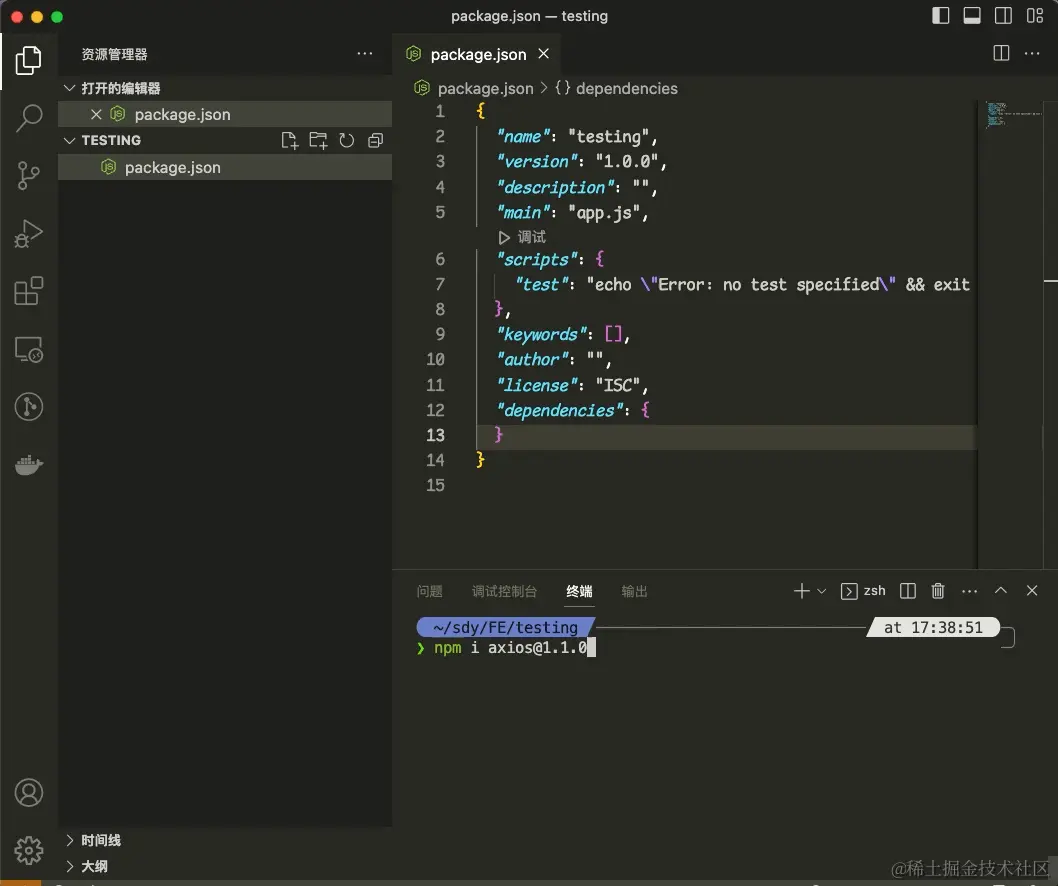1058x886 pixels.
Task: Open Remote Explorer view
Action: [28, 350]
